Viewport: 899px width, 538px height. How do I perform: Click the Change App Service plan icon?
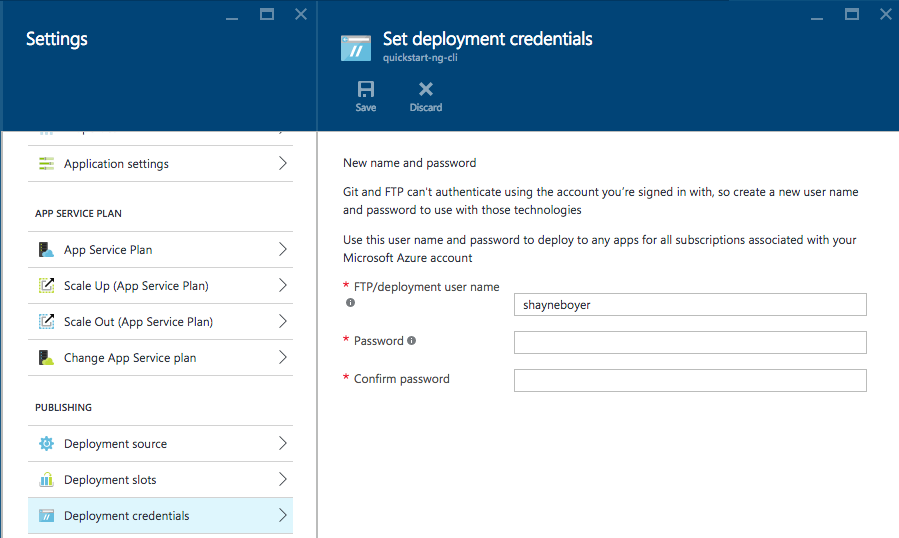click(x=46, y=358)
